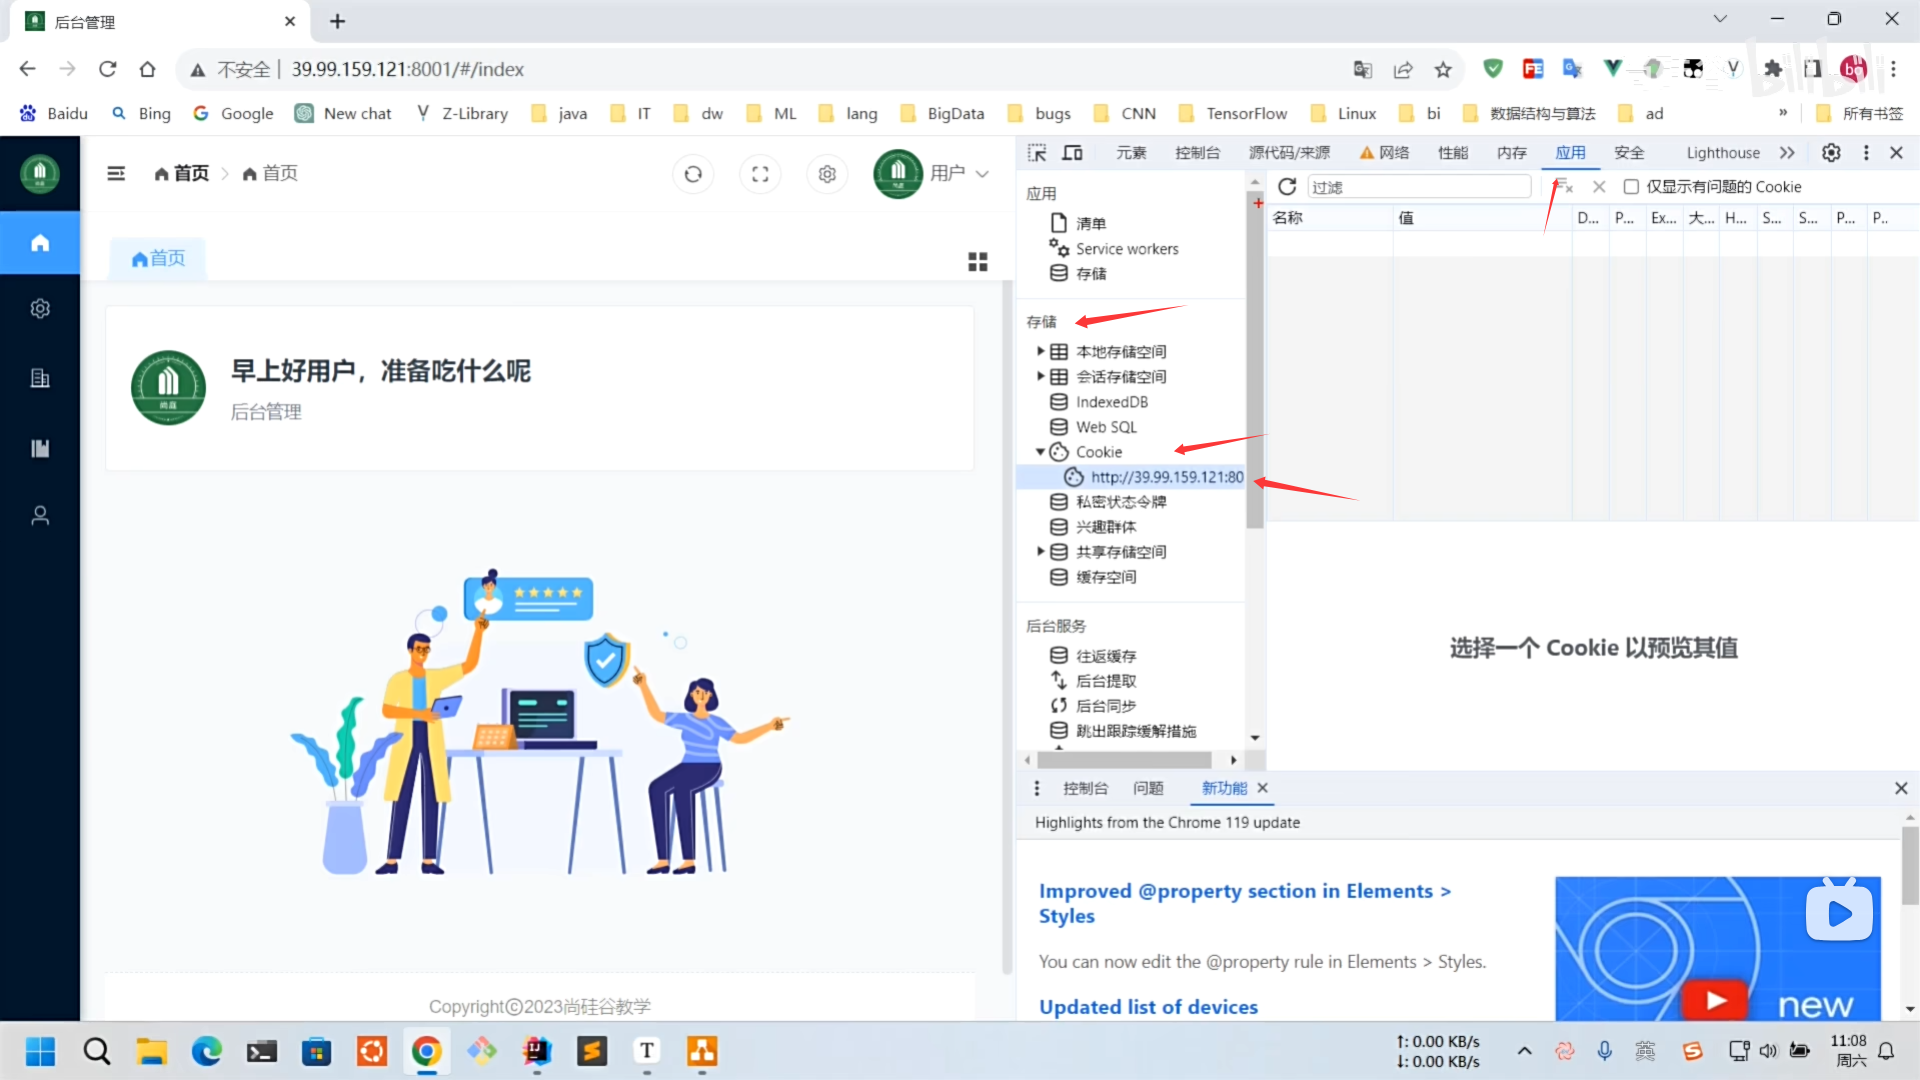Toggle fullscreen icon in admin header

[760, 174]
